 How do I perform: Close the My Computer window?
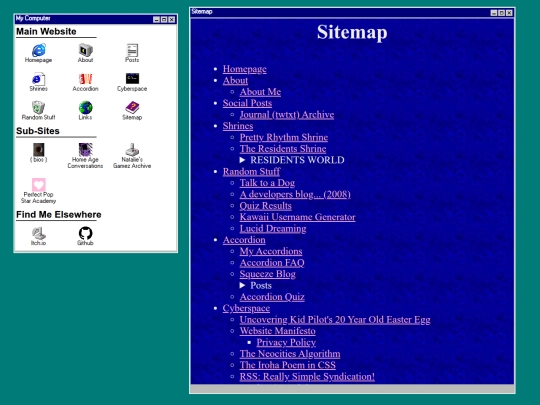tap(172, 20)
